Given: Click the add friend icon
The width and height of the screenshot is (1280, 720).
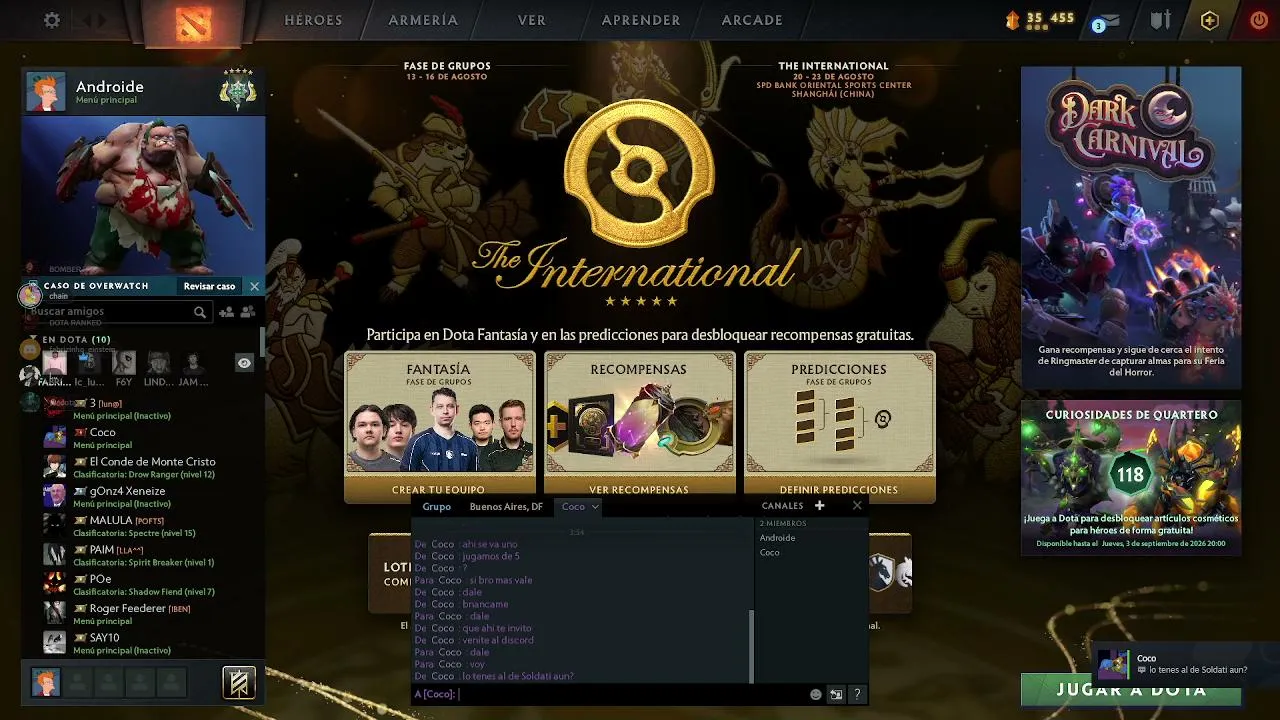Looking at the screenshot, I should (x=226, y=312).
